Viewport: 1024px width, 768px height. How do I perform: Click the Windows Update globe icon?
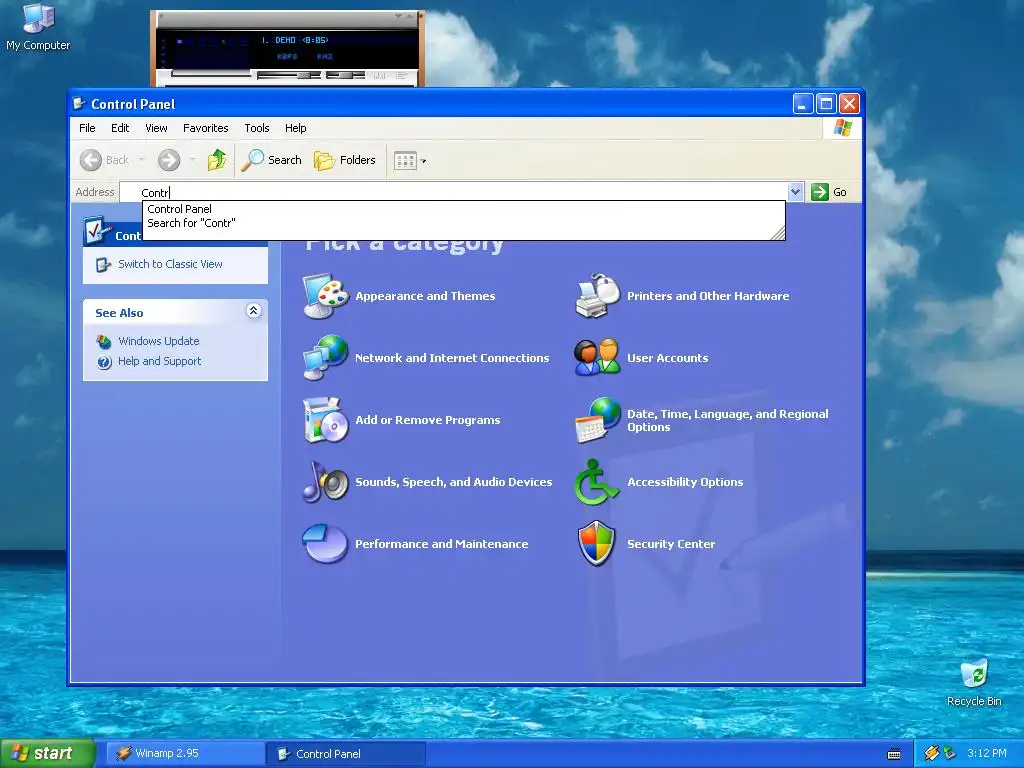pos(104,342)
